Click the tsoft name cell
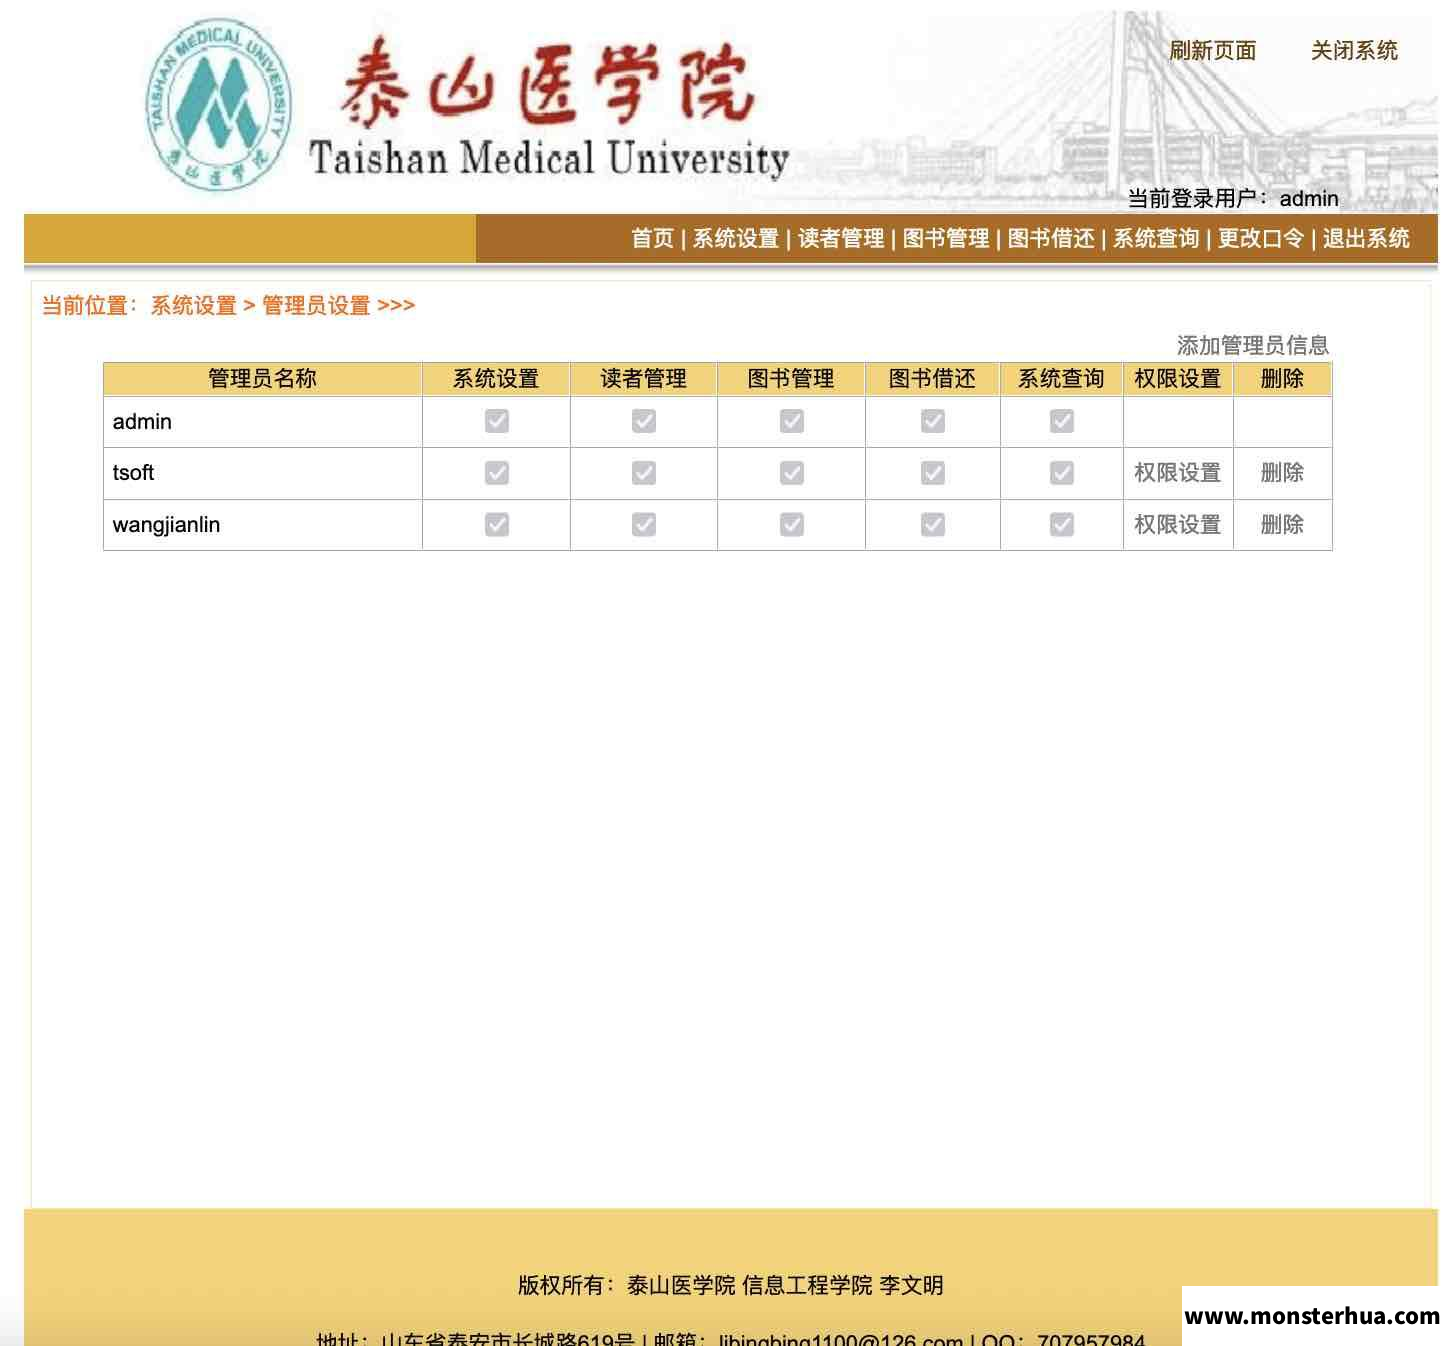Screen dimensions: 1442x1346 [x=263, y=473]
